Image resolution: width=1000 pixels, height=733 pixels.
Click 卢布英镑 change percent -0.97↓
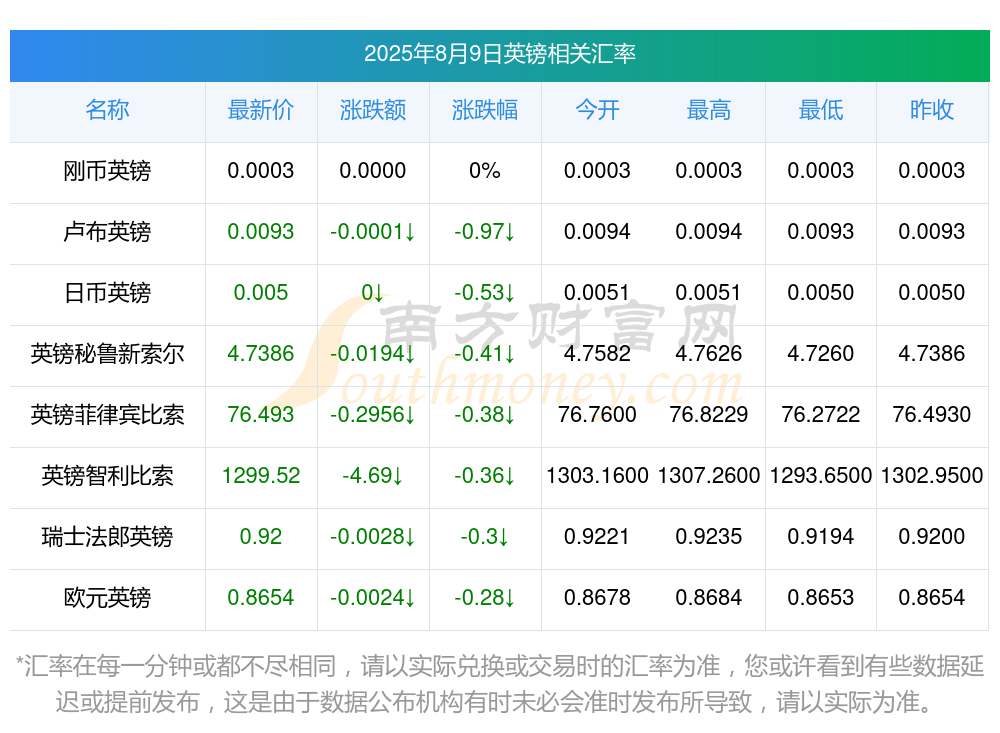click(485, 232)
